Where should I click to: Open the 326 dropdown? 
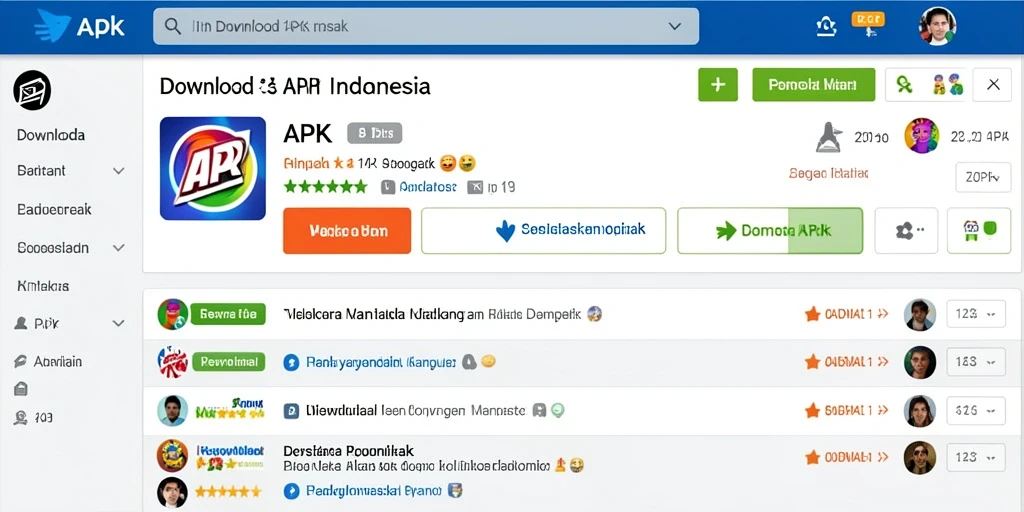976,410
